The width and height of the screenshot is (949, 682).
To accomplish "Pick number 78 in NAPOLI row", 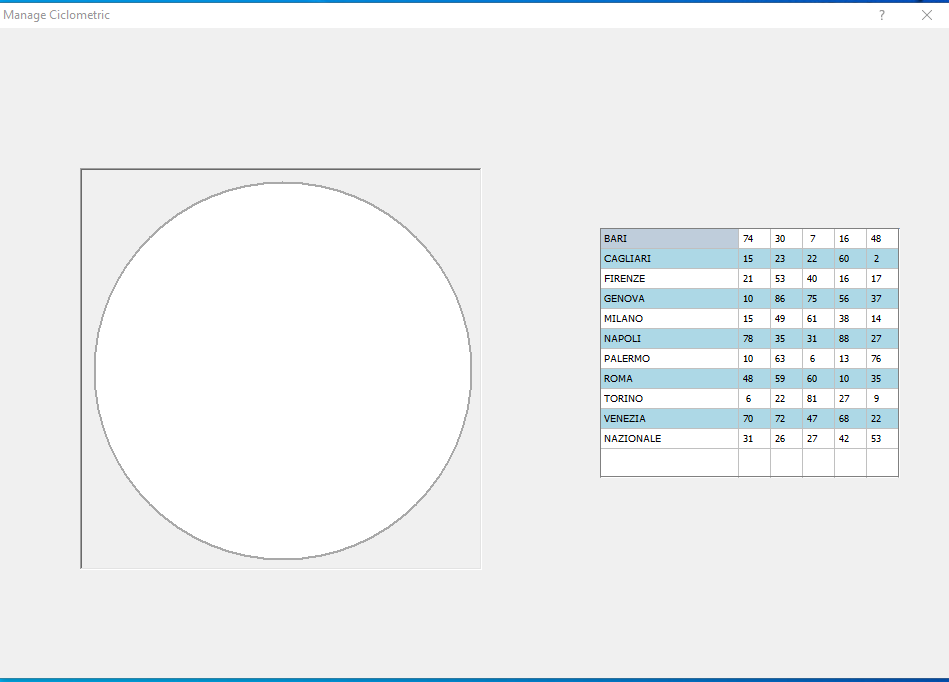I will tap(754, 338).
